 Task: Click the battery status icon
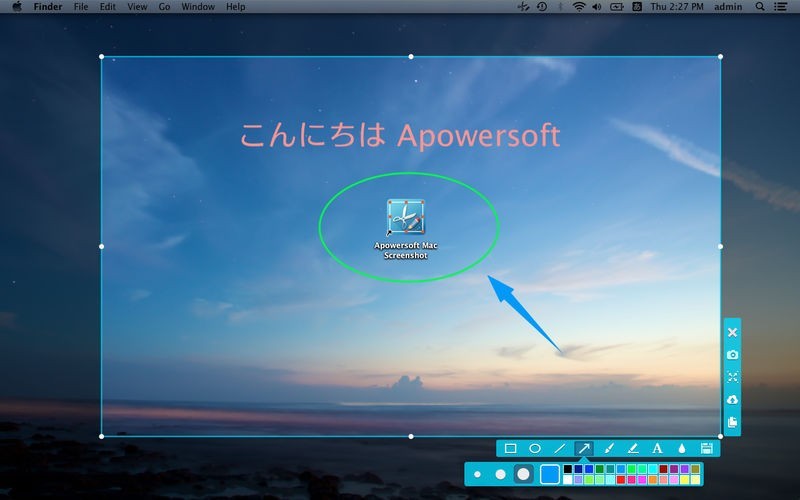click(x=617, y=7)
